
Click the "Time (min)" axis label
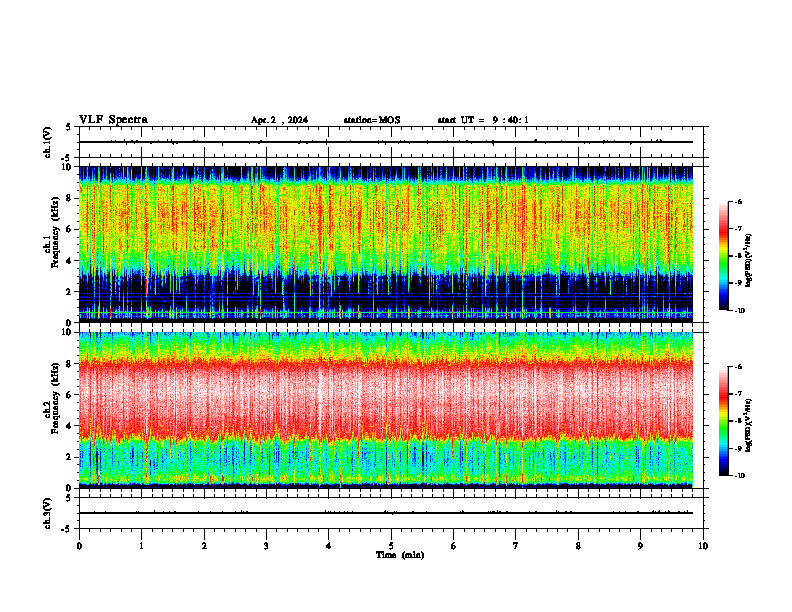pos(400,555)
